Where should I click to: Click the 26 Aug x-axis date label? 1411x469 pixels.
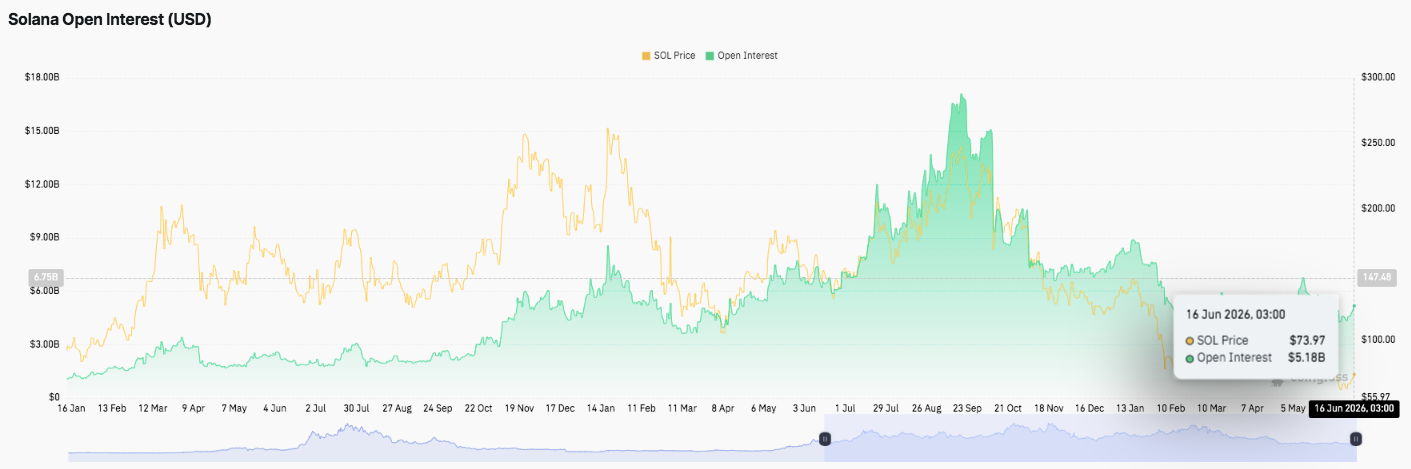point(927,409)
